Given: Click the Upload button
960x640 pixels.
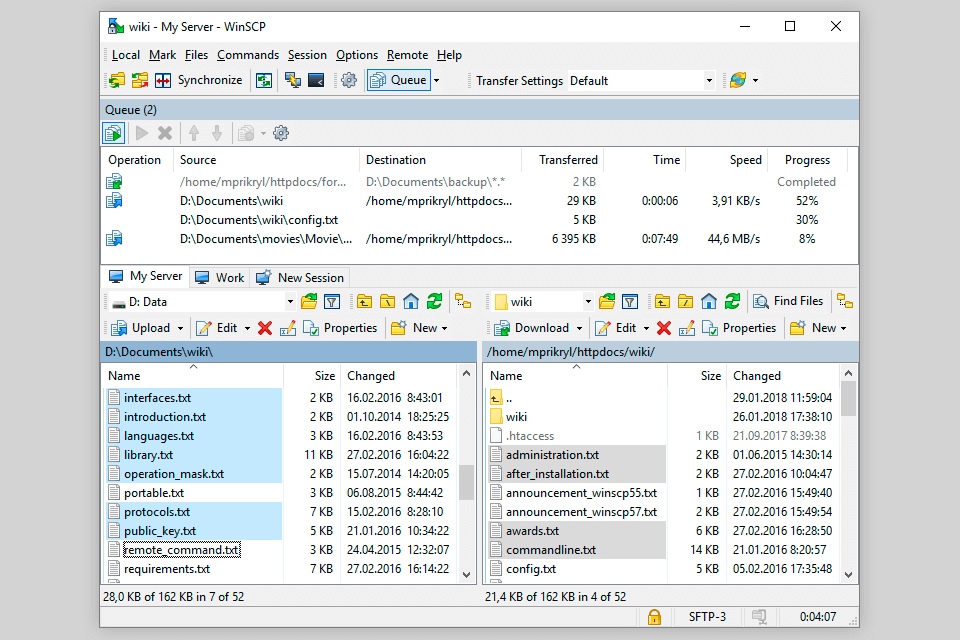Looking at the screenshot, I should (141, 328).
